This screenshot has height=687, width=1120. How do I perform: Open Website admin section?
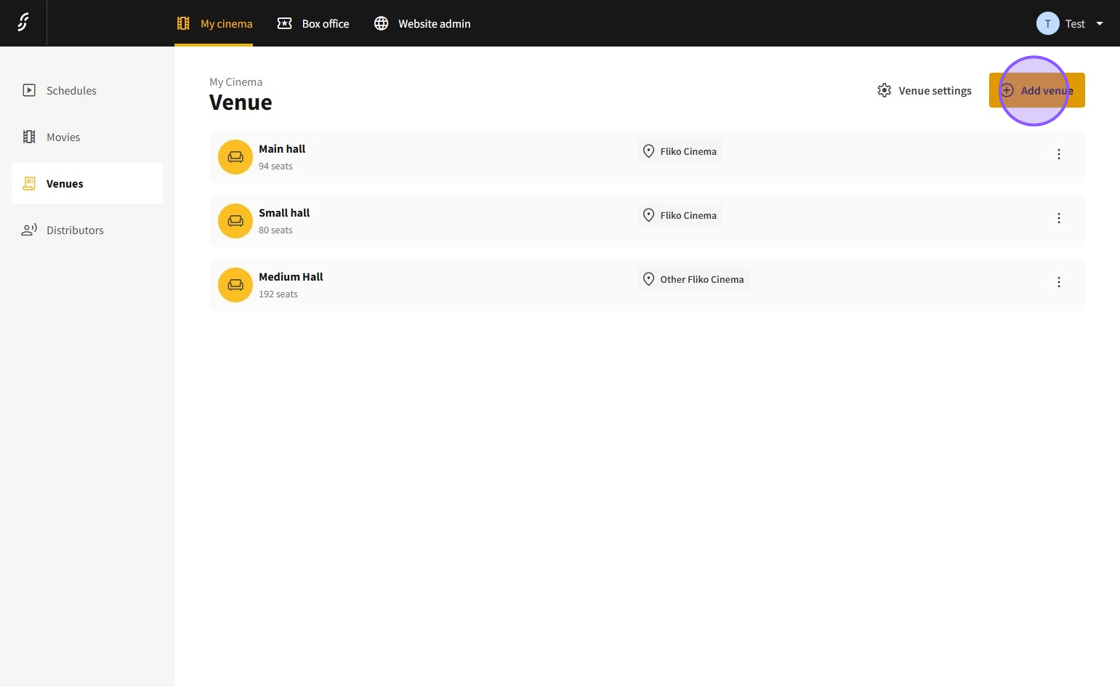(422, 23)
